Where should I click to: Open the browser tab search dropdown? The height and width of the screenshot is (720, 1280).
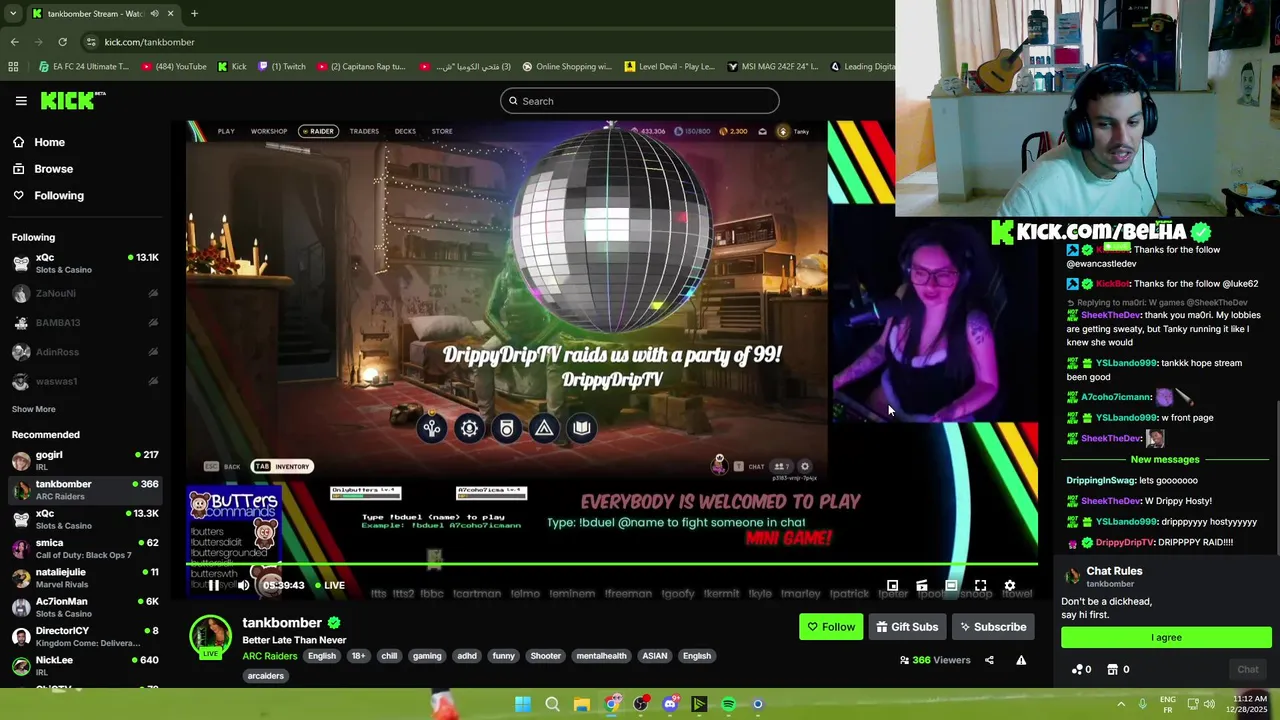12,14
